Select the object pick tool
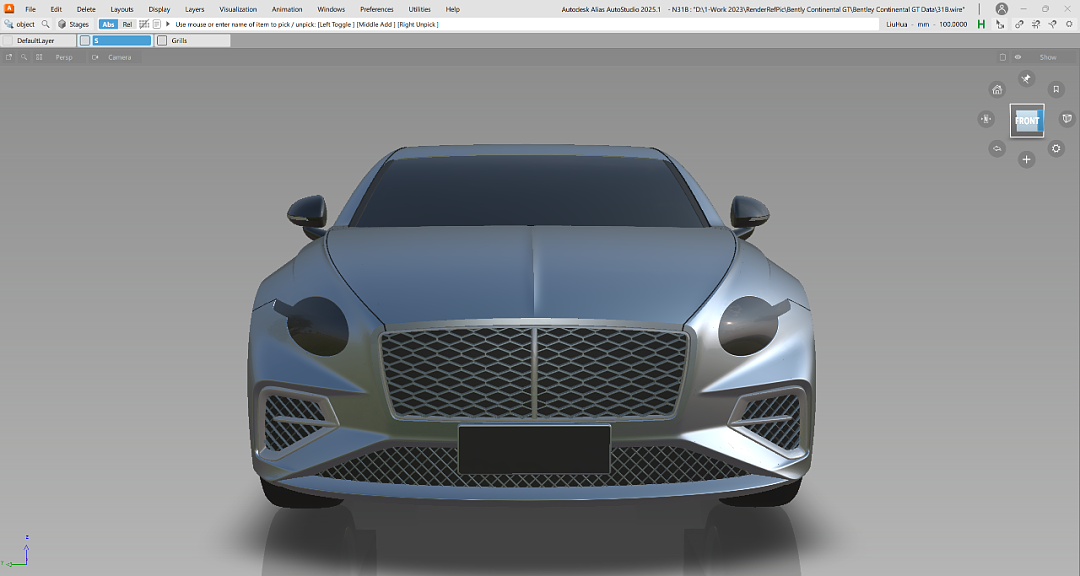This screenshot has height=576, width=1080. point(19,24)
